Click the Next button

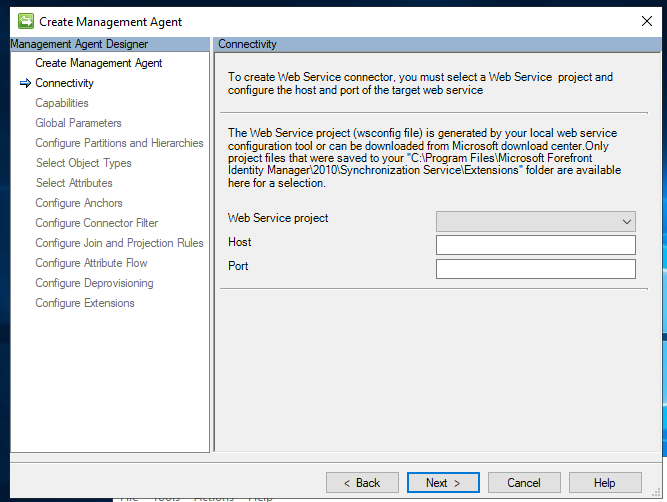[443, 483]
